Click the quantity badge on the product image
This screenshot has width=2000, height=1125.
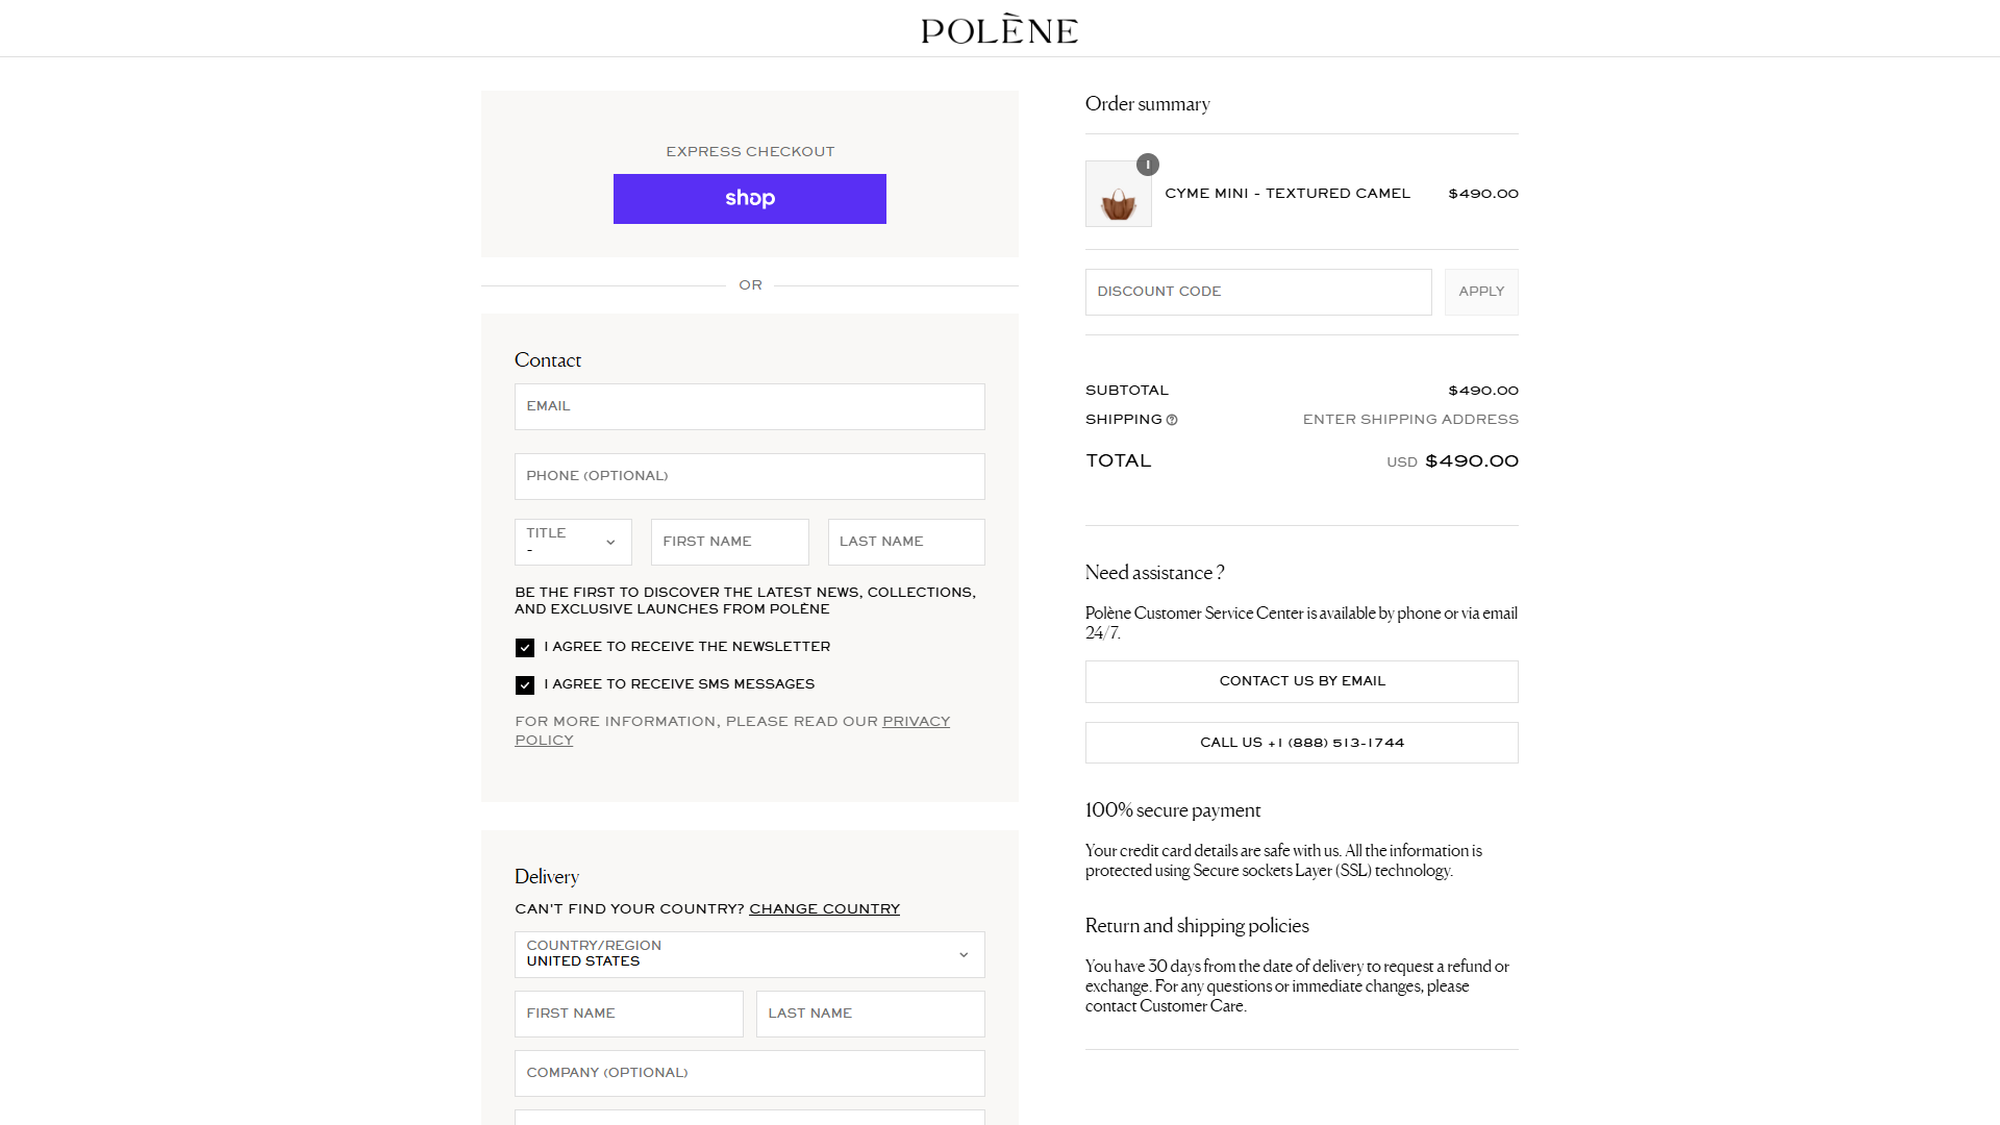(x=1147, y=165)
